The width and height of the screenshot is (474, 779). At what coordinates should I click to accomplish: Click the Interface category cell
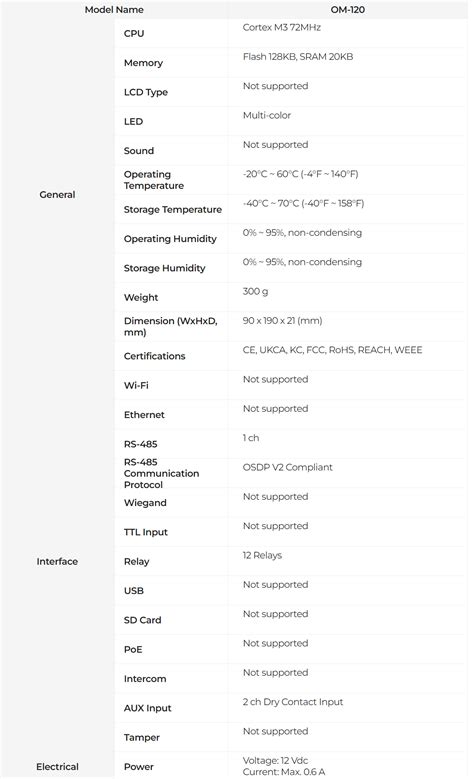pos(57,561)
